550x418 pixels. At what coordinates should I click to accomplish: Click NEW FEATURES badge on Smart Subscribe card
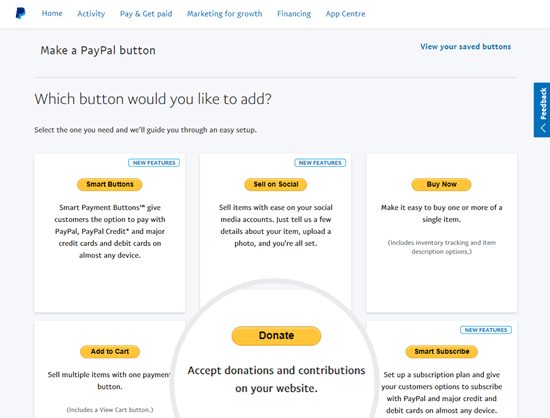486,330
